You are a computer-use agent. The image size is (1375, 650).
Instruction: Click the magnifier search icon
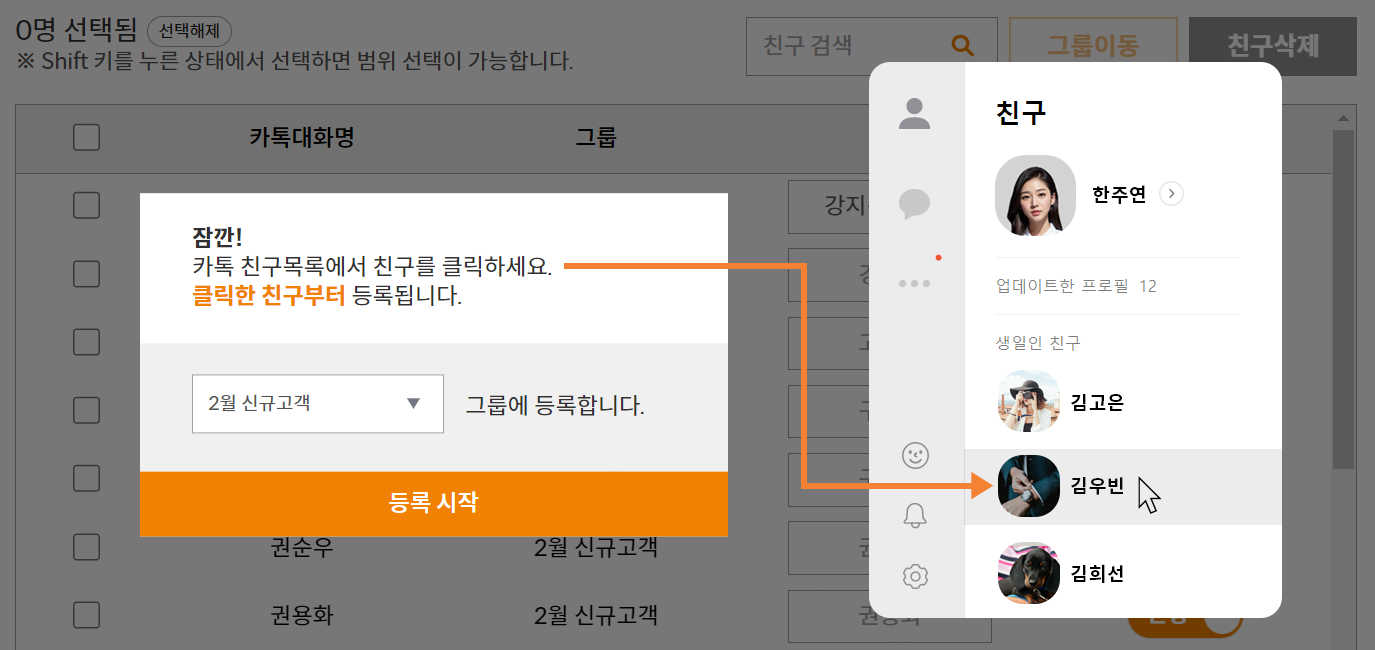pyautogui.click(x=962, y=45)
